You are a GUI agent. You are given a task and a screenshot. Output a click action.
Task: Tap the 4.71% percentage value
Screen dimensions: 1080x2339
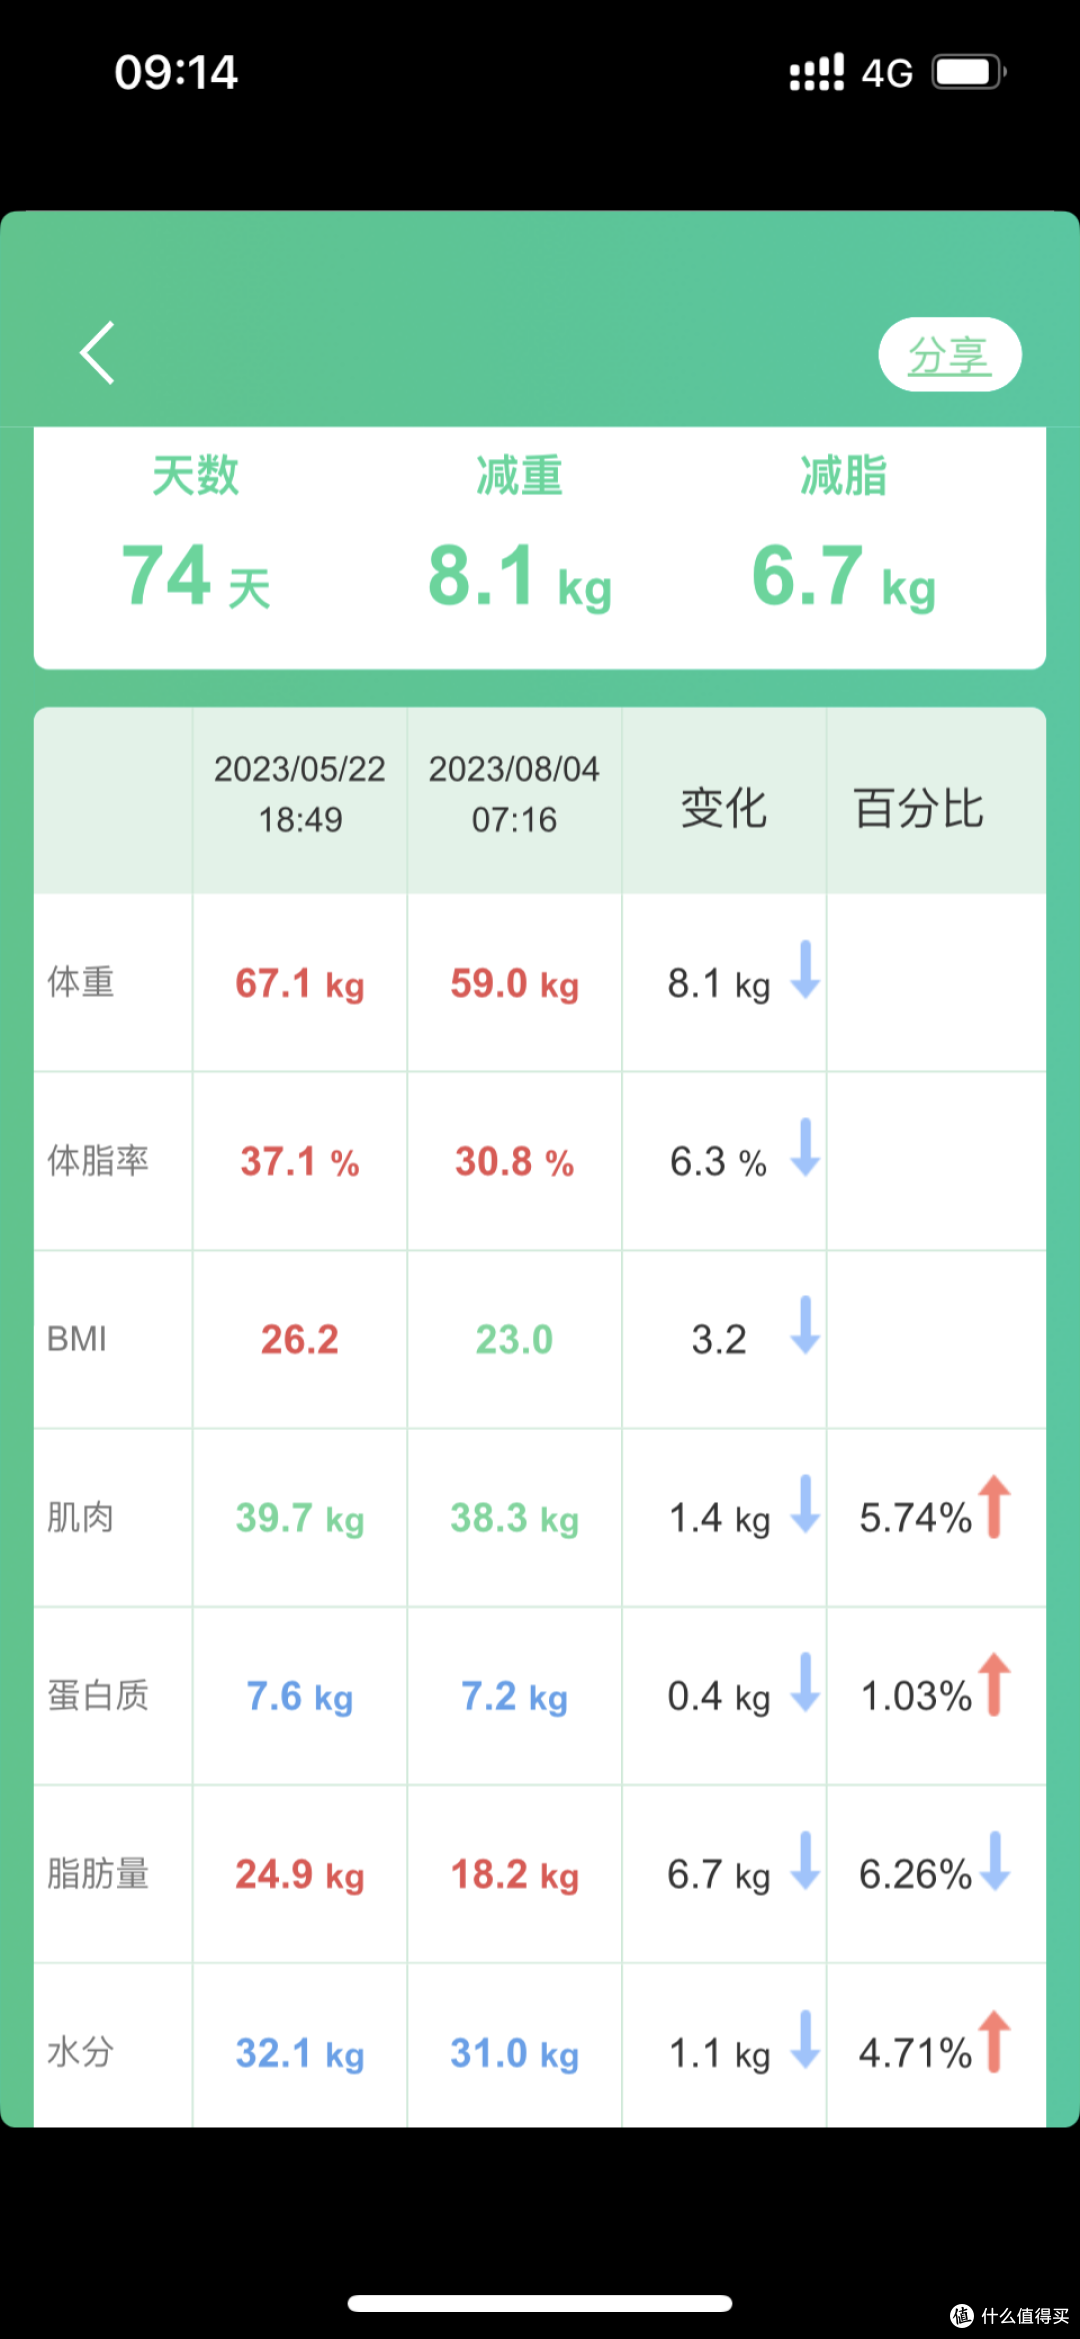[915, 2053]
